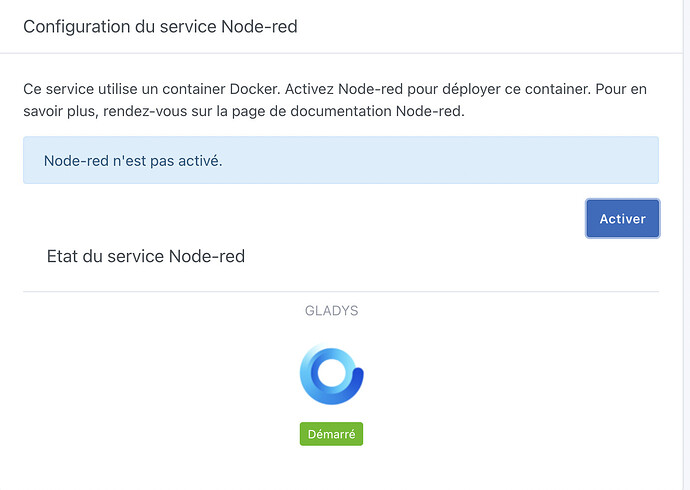Click 'pour déployer ce container' in the description
This screenshot has width=690, height=490.
pos(513,89)
